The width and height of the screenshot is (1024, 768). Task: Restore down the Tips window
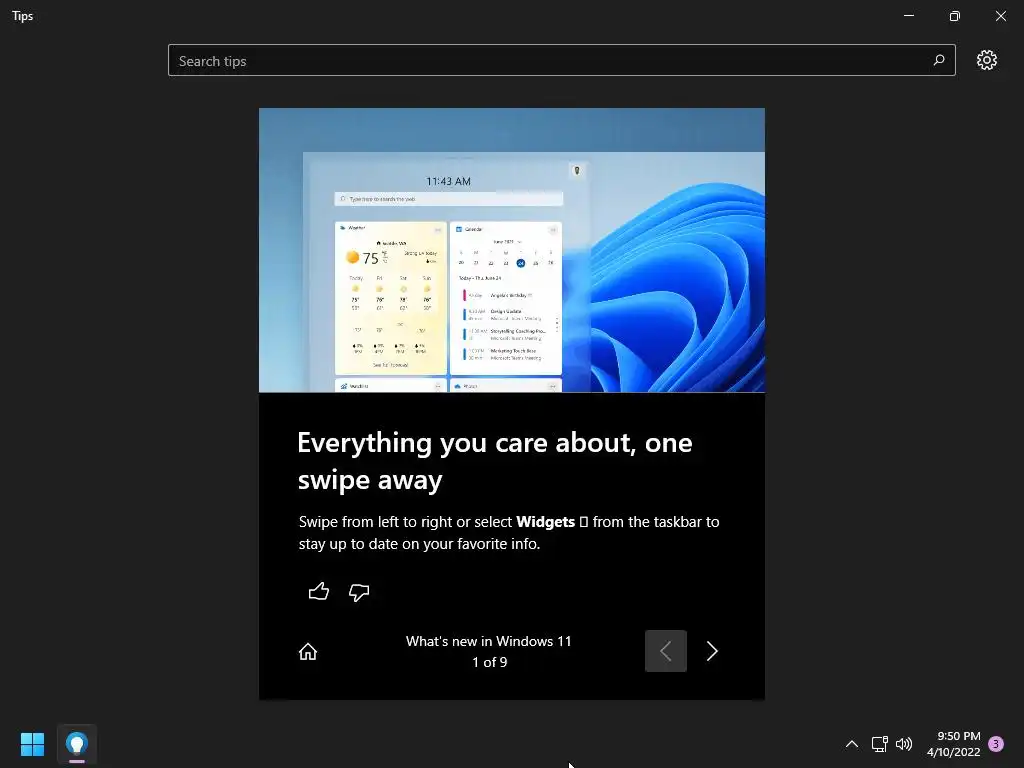pyautogui.click(x=955, y=16)
